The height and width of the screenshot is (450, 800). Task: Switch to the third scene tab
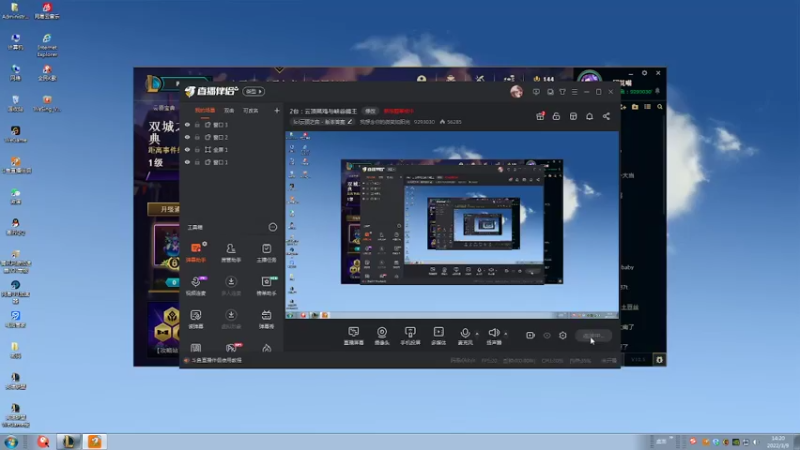pos(251,110)
